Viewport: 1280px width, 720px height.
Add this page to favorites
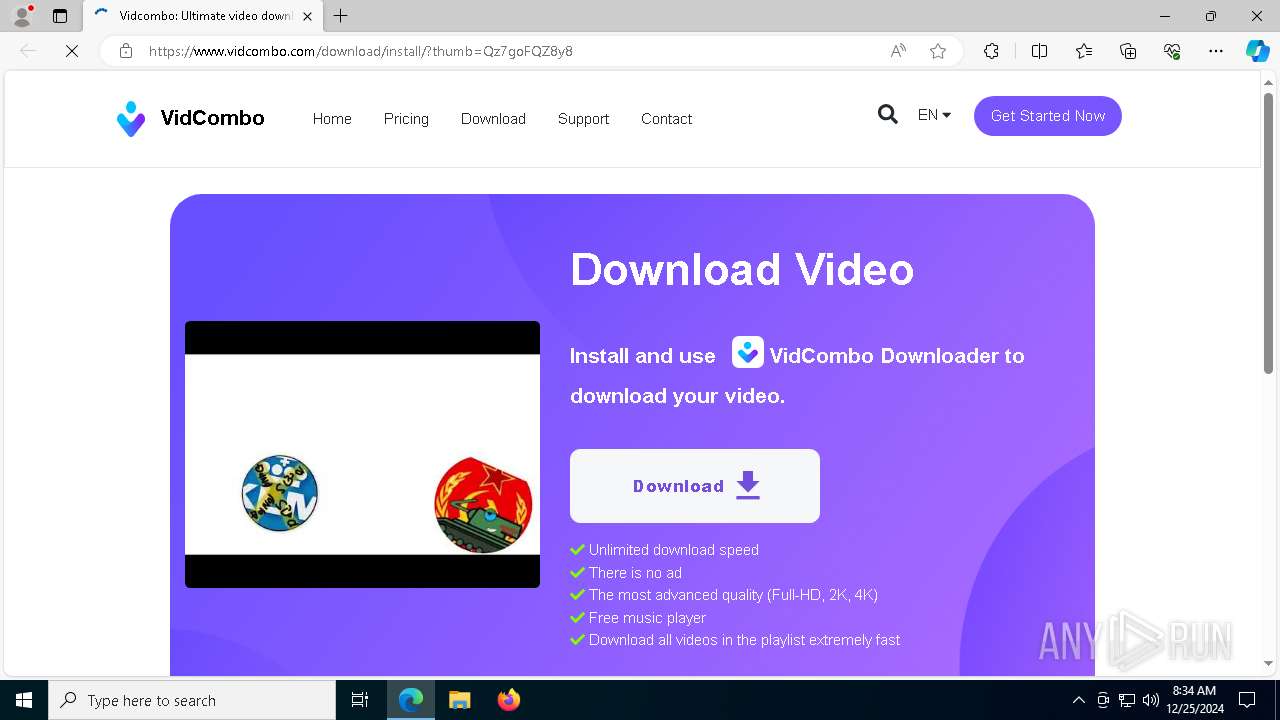point(938,51)
